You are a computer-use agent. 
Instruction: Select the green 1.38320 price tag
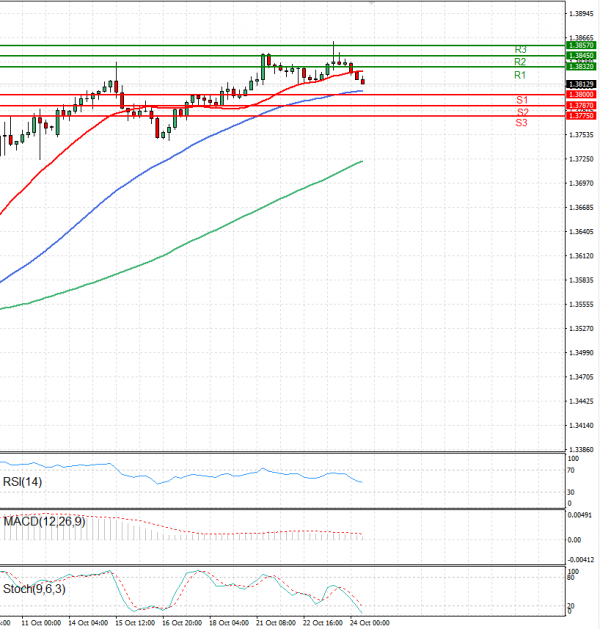coord(581,67)
